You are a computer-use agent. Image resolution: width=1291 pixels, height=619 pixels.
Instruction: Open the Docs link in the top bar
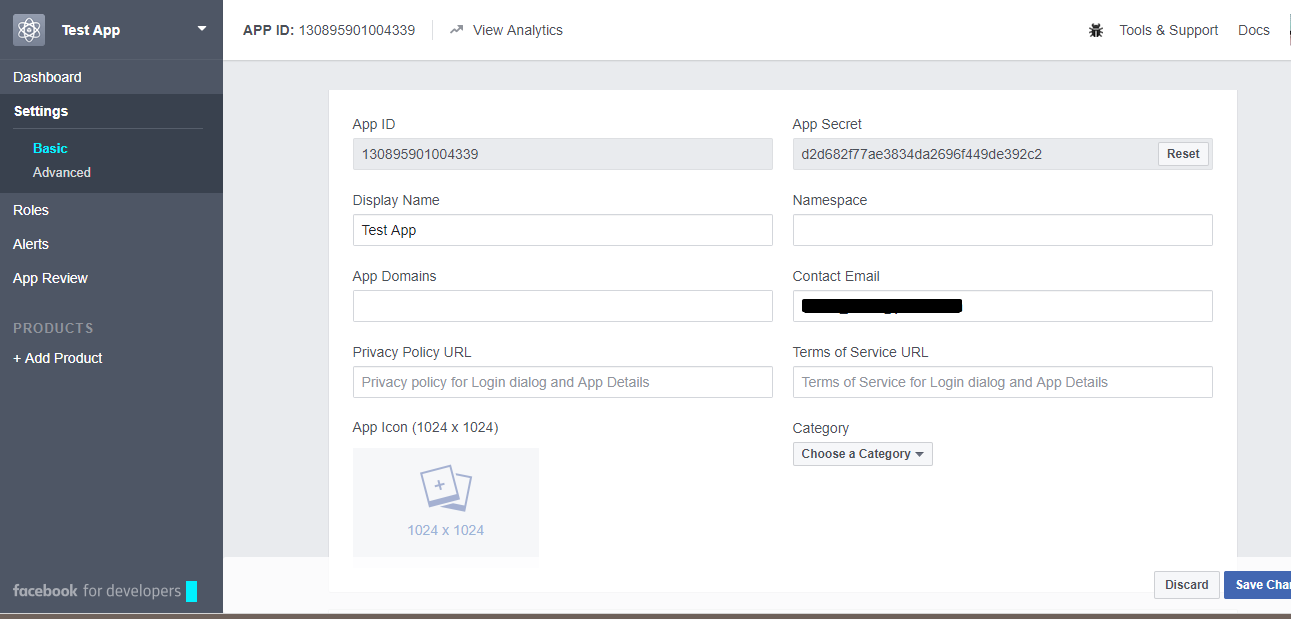click(1253, 30)
